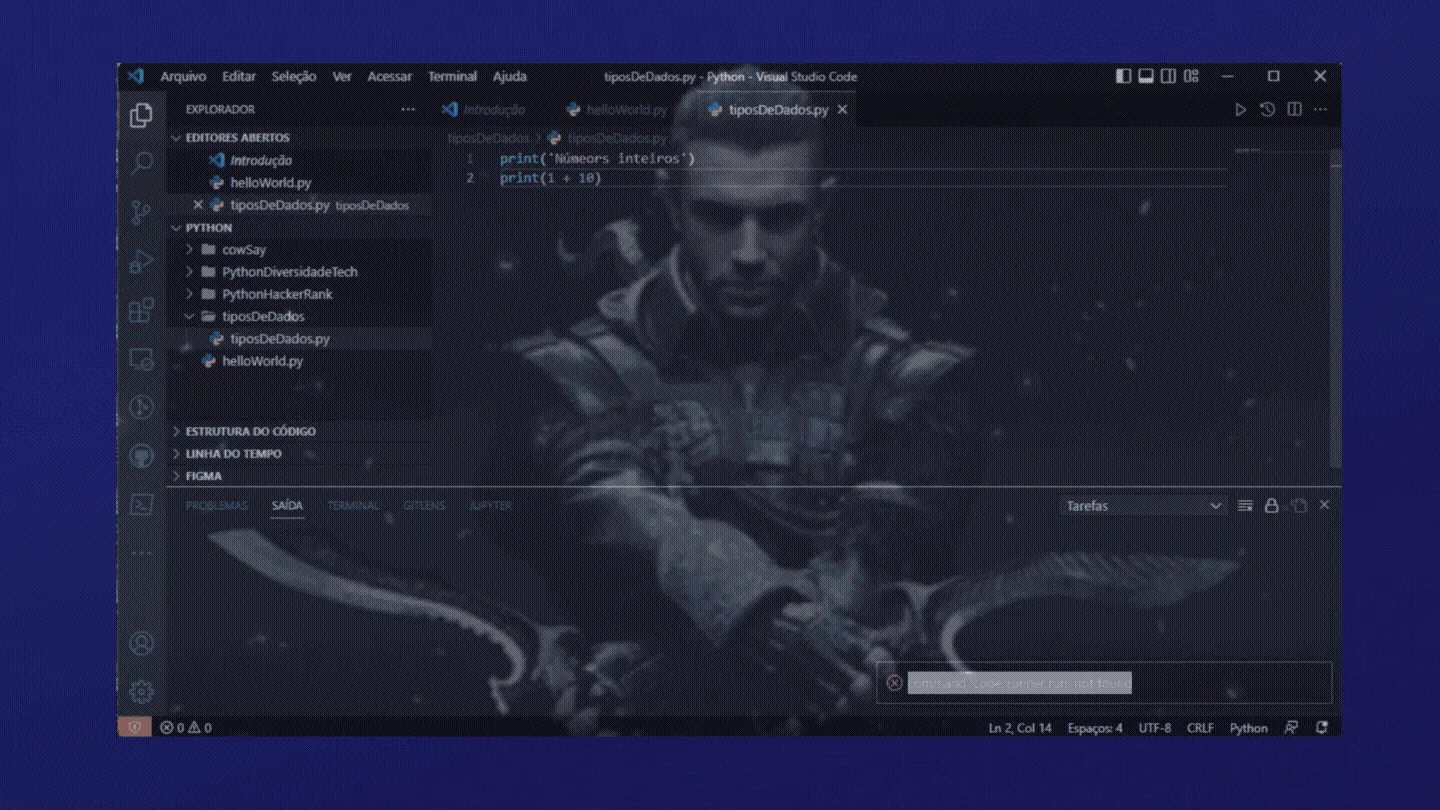The height and width of the screenshot is (810, 1440).
Task: Switch to the GitLens panel tab
Action: [x=424, y=506]
